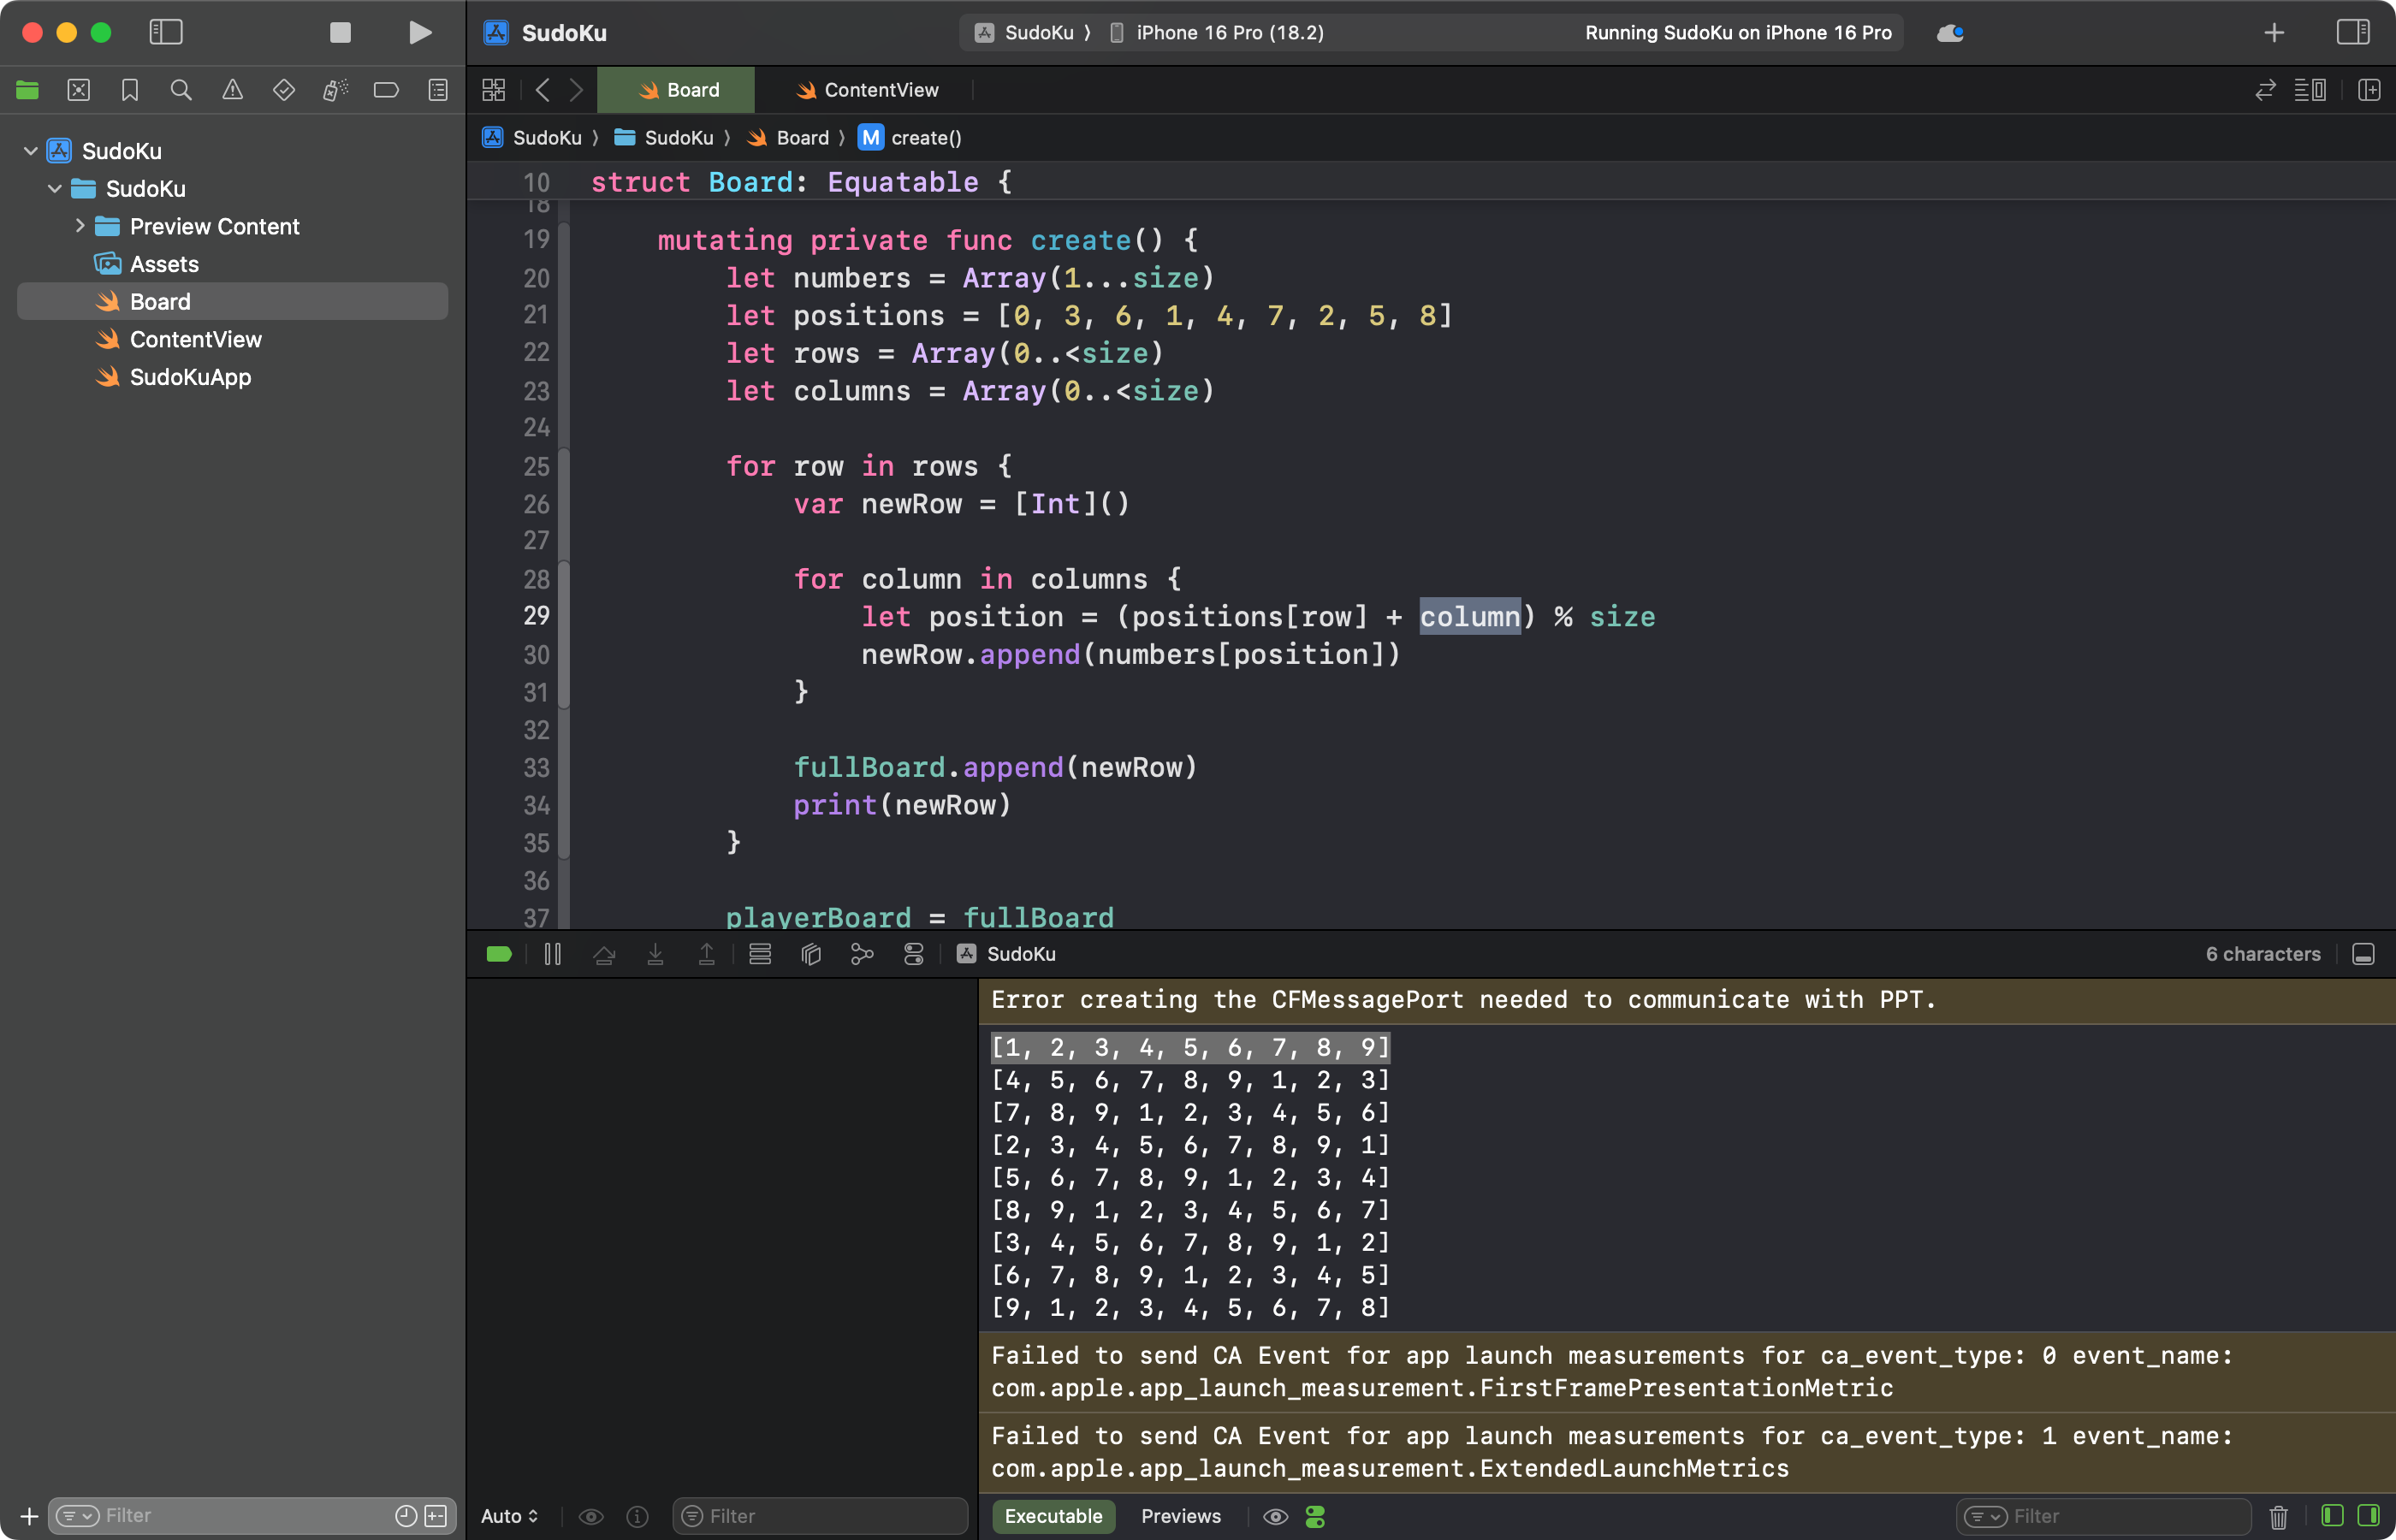Viewport: 2396px width, 1540px height.
Task: Click the Board file breadcrumb
Action: [x=789, y=138]
